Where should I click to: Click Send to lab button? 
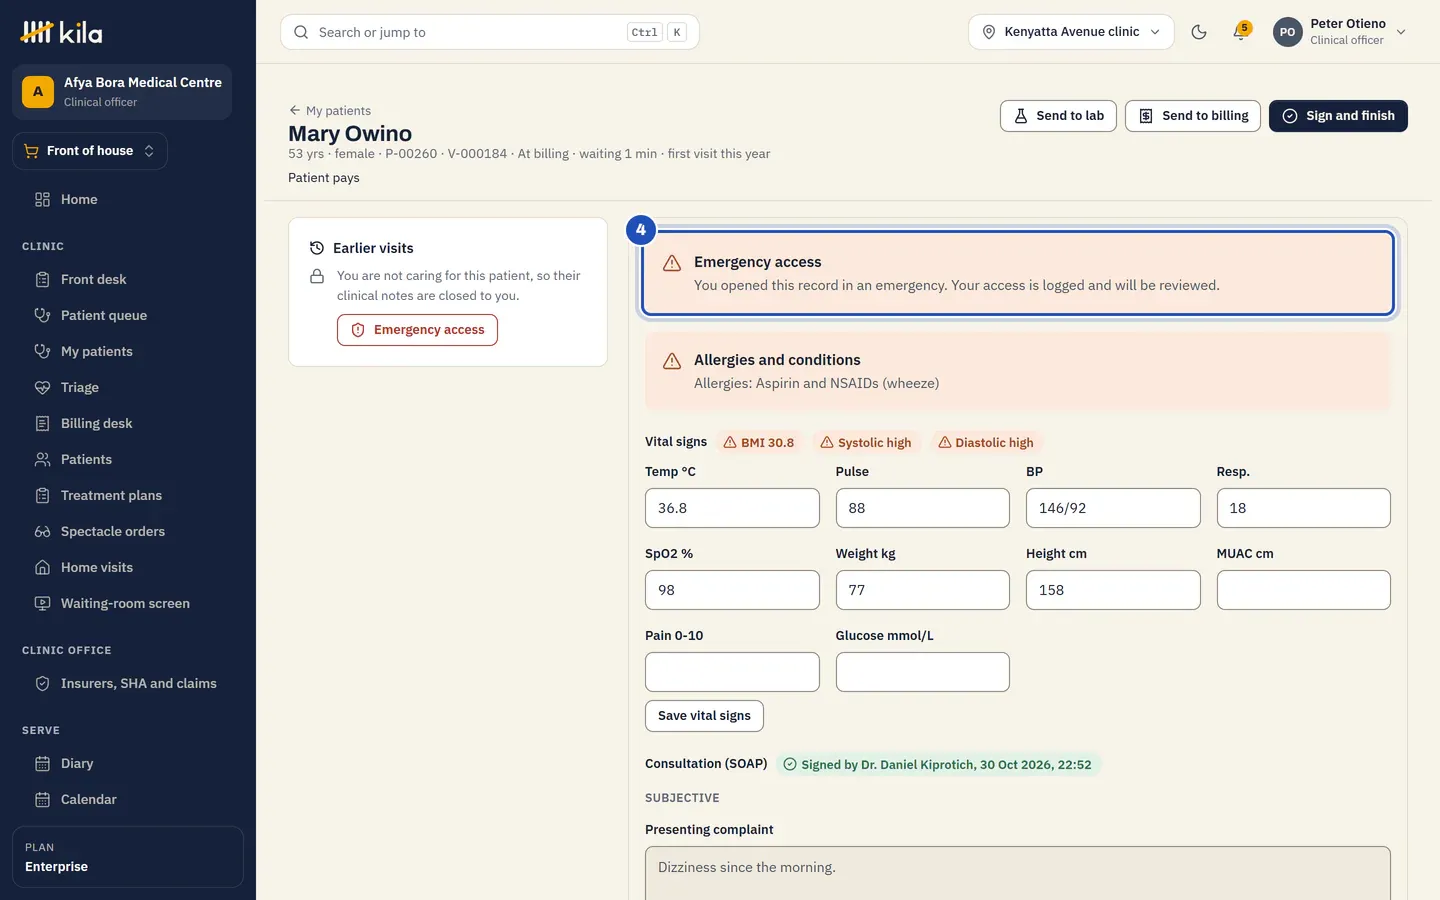coord(1058,116)
